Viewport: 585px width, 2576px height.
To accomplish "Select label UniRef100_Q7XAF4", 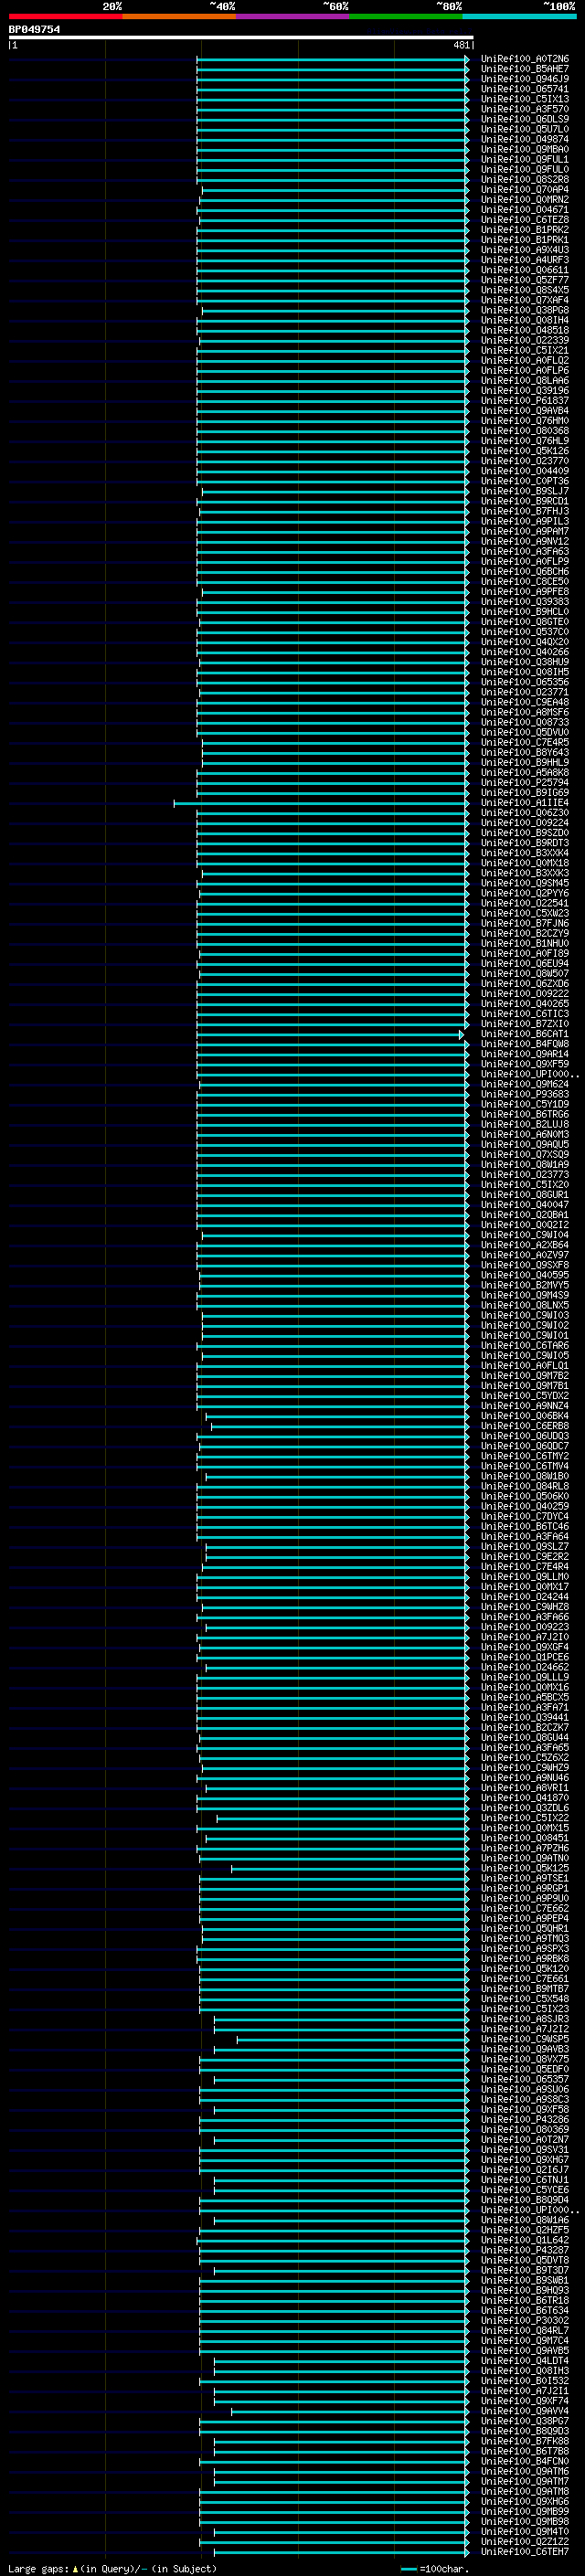I will 524,300.
